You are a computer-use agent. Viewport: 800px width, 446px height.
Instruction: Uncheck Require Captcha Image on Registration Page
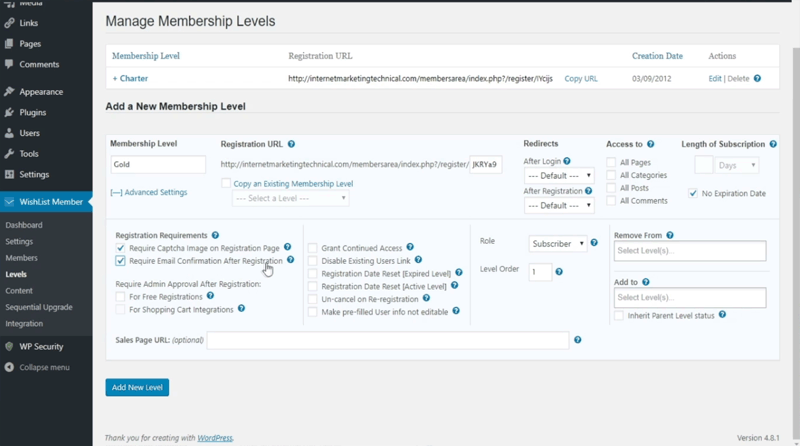(x=121, y=247)
